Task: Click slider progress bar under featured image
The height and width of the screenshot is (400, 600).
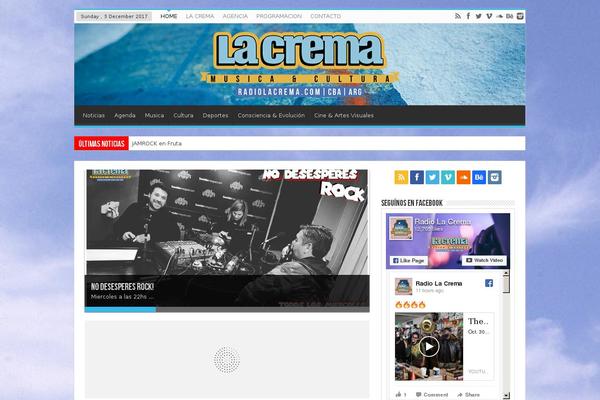Action: pyautogui.click(x=227, y=309)
